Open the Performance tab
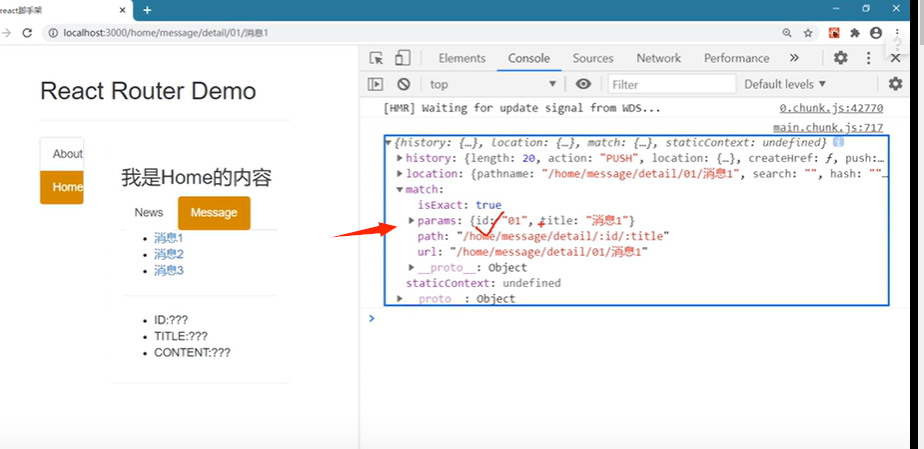 (x=737, y=58)
